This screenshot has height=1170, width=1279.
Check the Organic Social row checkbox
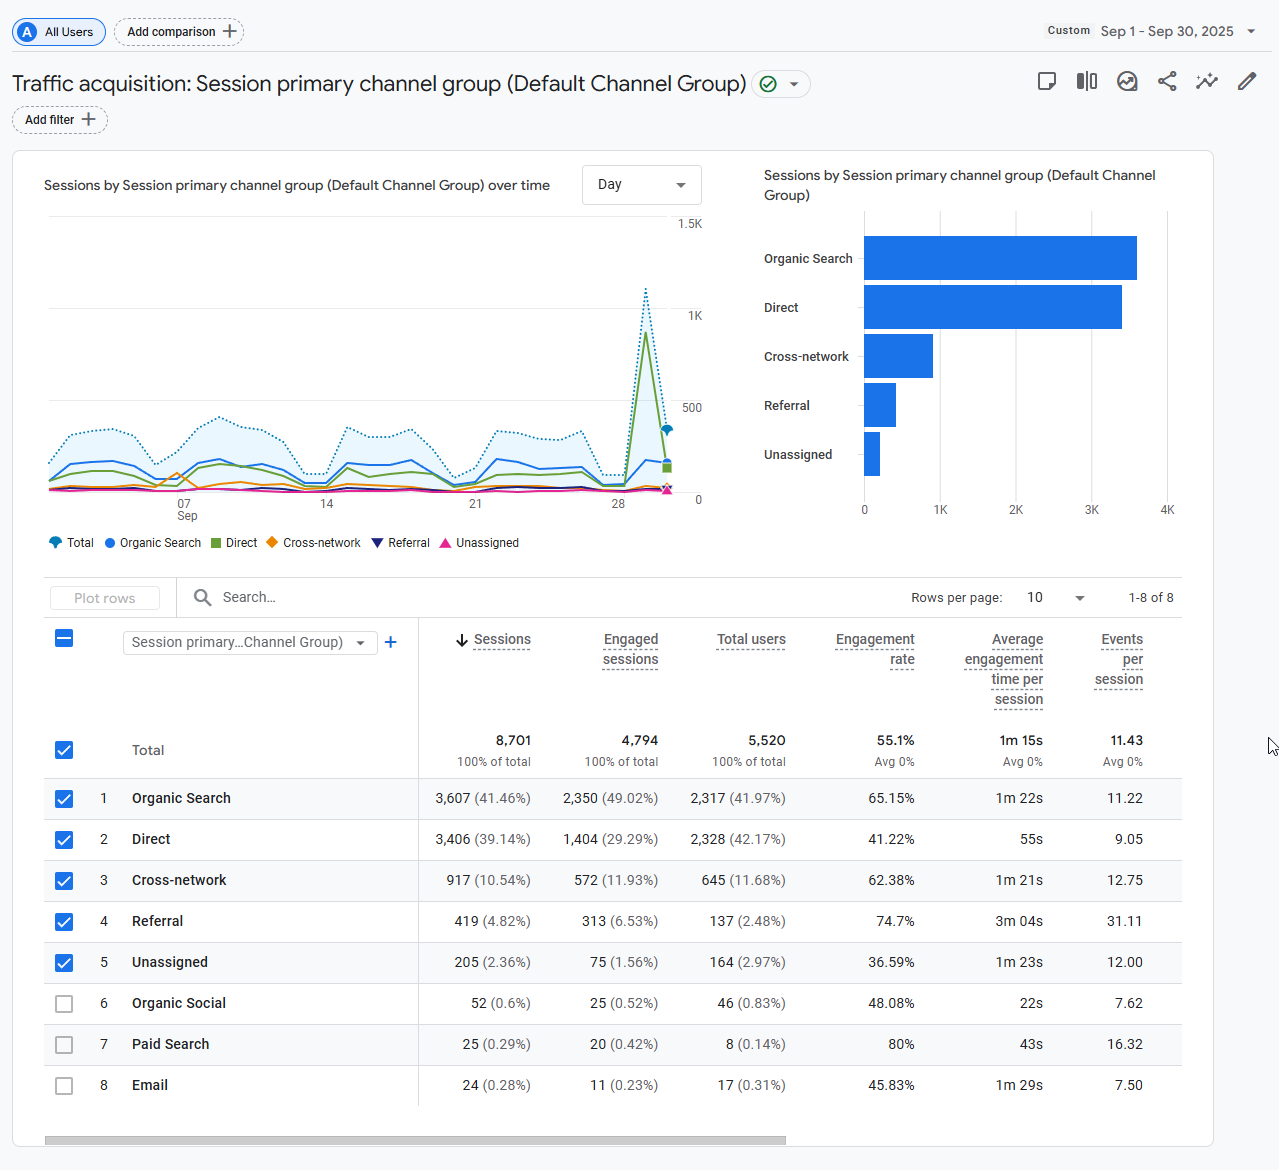64,1004
